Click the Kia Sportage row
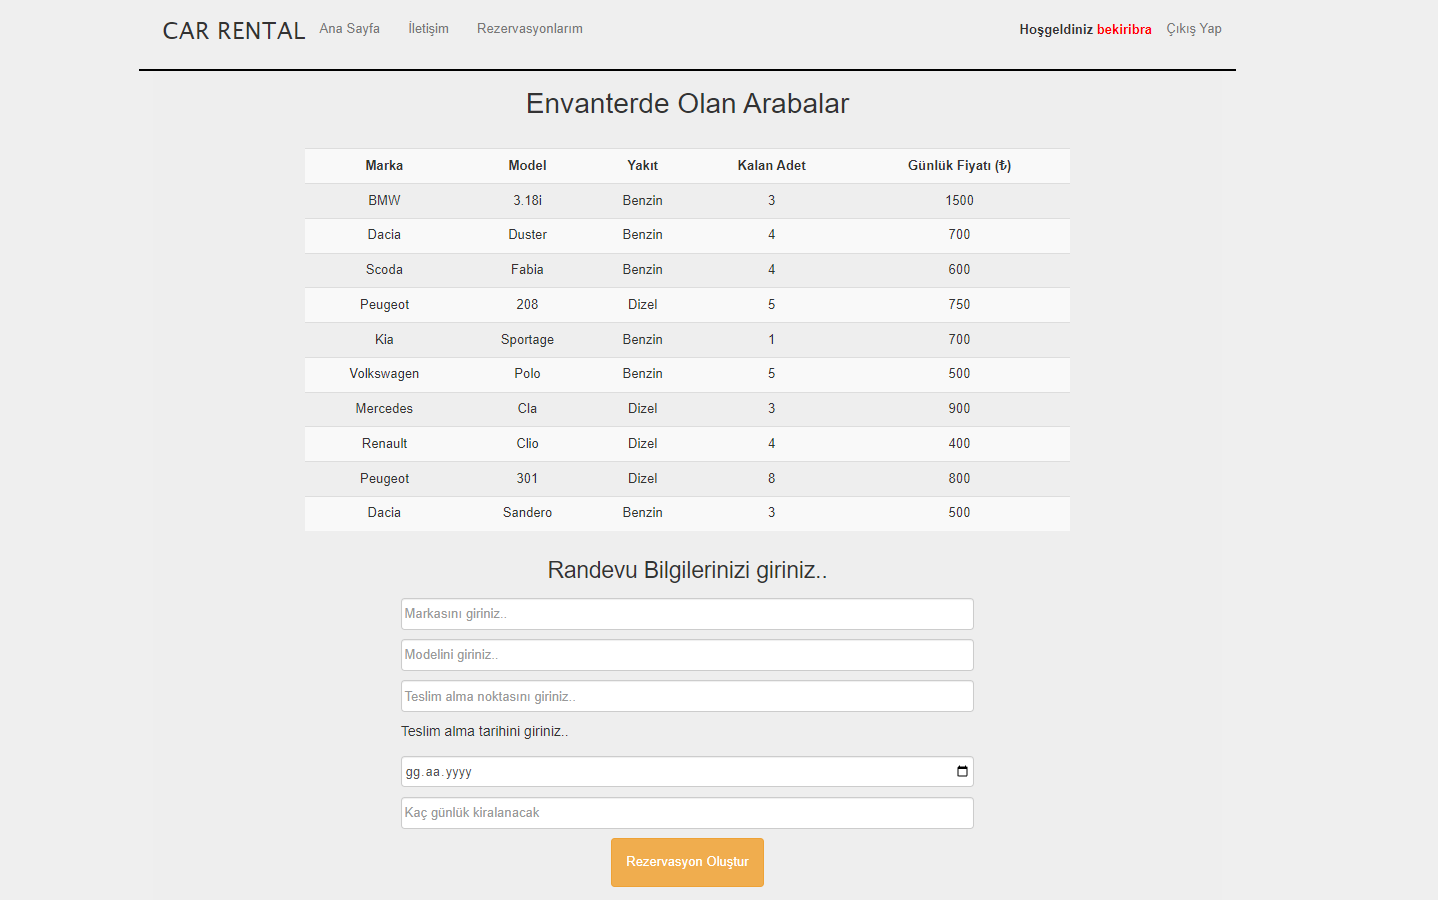 coord(687,339)
